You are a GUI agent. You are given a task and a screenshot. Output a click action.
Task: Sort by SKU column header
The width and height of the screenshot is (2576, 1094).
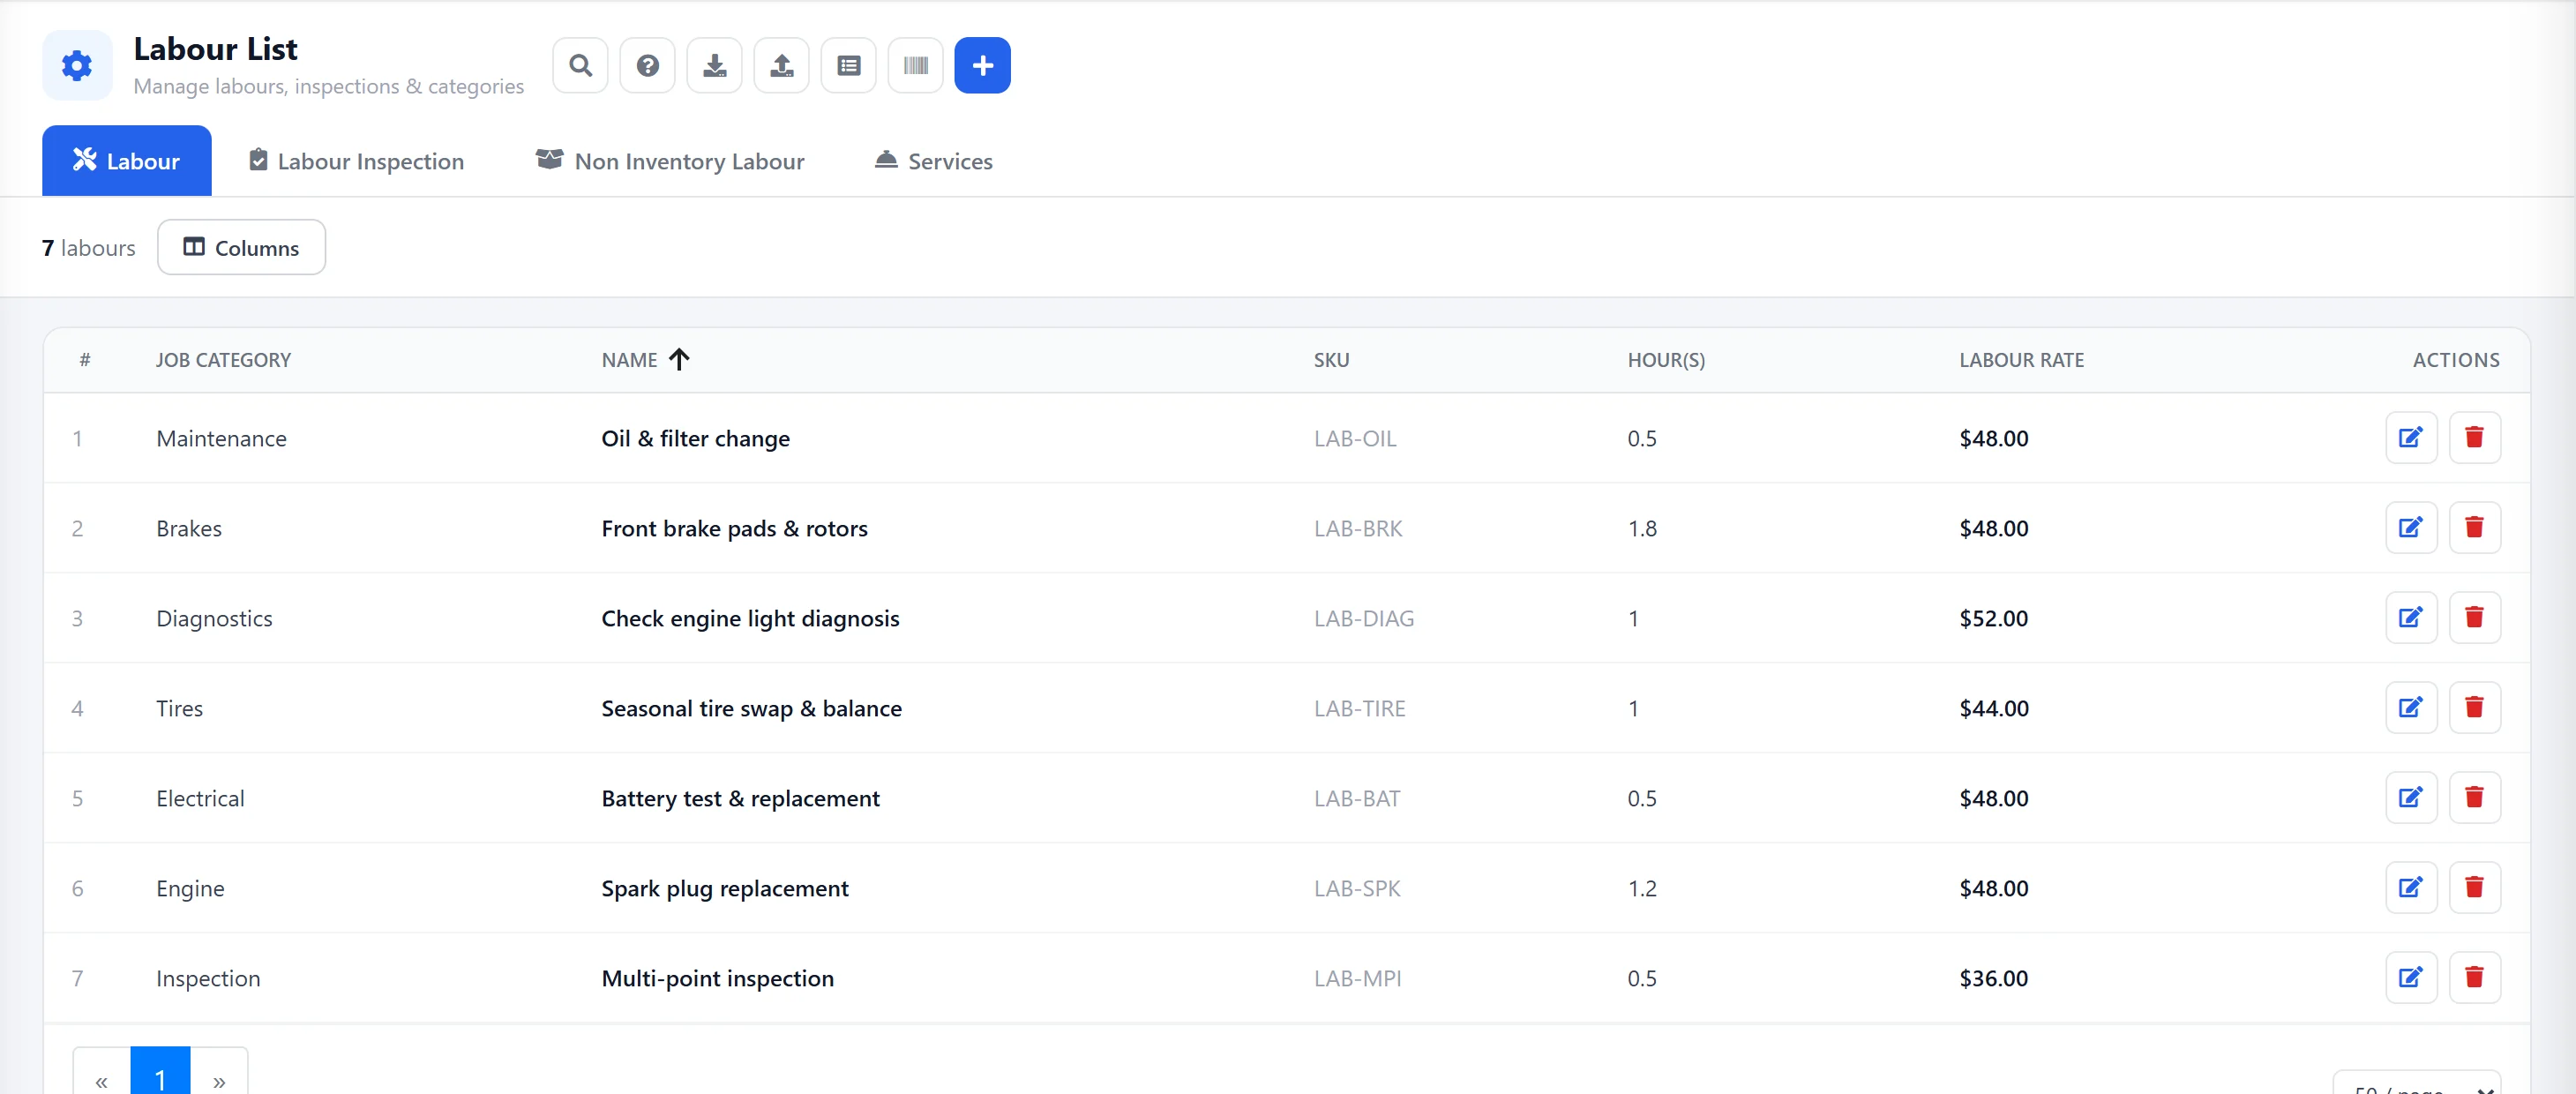click(x=1331, y=360)
